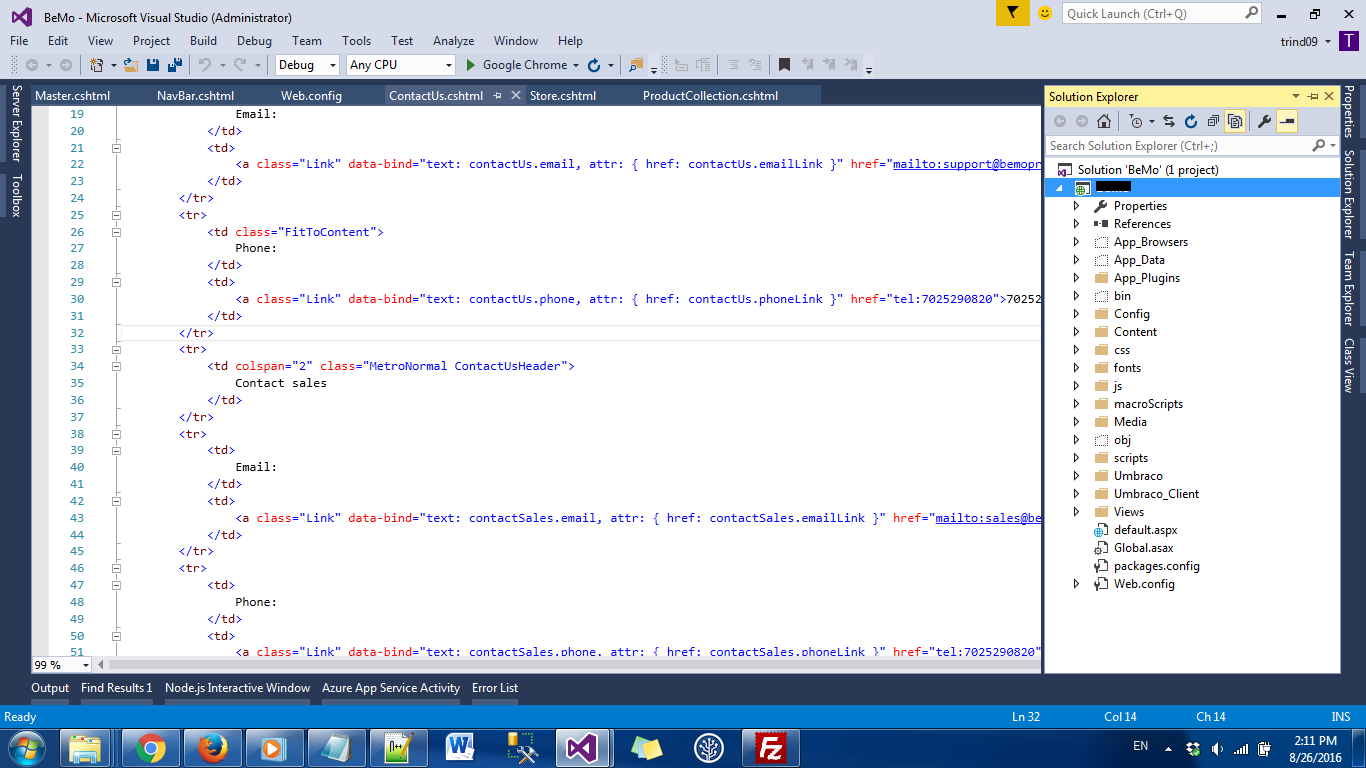Click the Collapse All icon in Solution Explorer
Viewport: 1366px width, 768px height.
click(x=1213, y=121)
